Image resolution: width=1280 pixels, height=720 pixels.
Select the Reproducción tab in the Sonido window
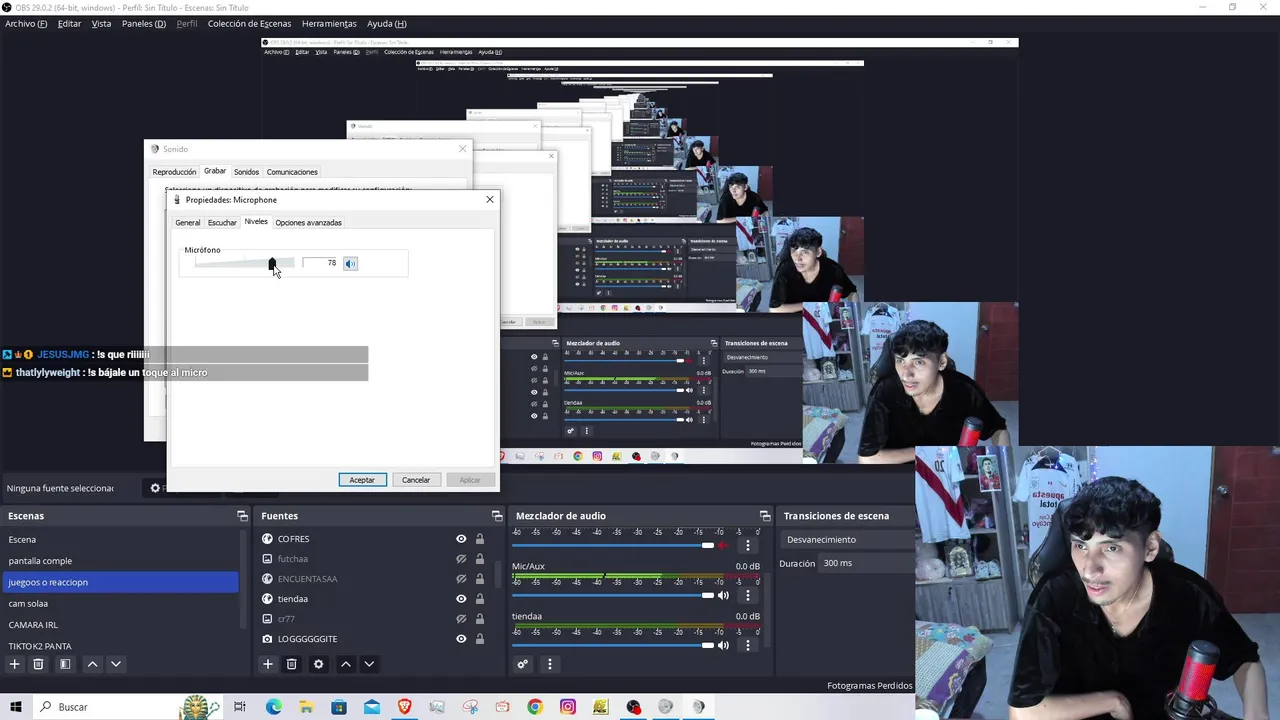click(174, 172)
